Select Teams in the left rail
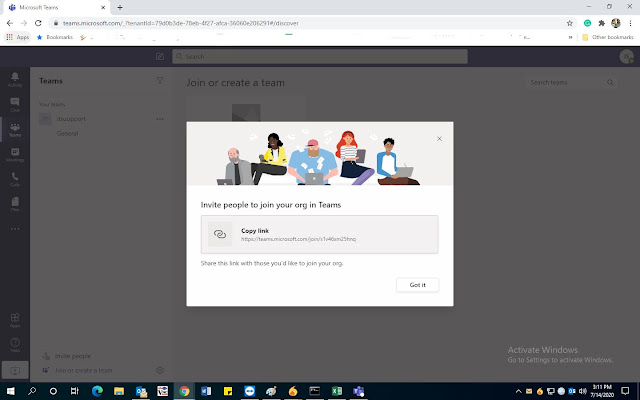Image resolution: width=640 pixels, height=400 pixels. [15, 129]
